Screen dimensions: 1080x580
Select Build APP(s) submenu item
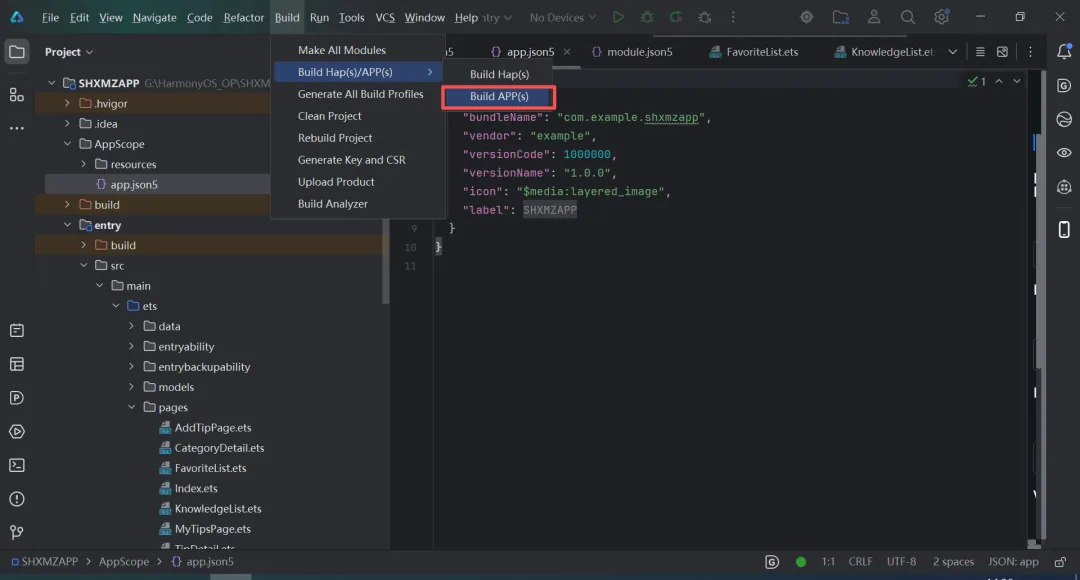[x=499, y=96]
